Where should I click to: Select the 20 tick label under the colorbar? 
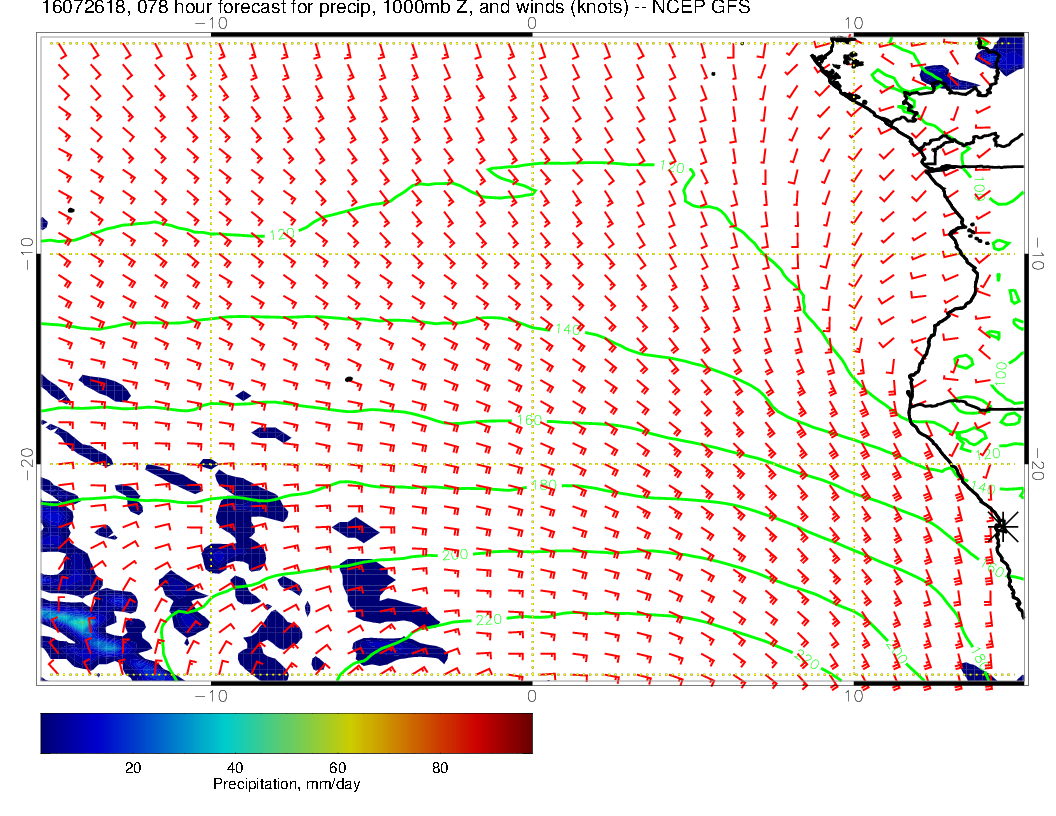click(131, 768)
